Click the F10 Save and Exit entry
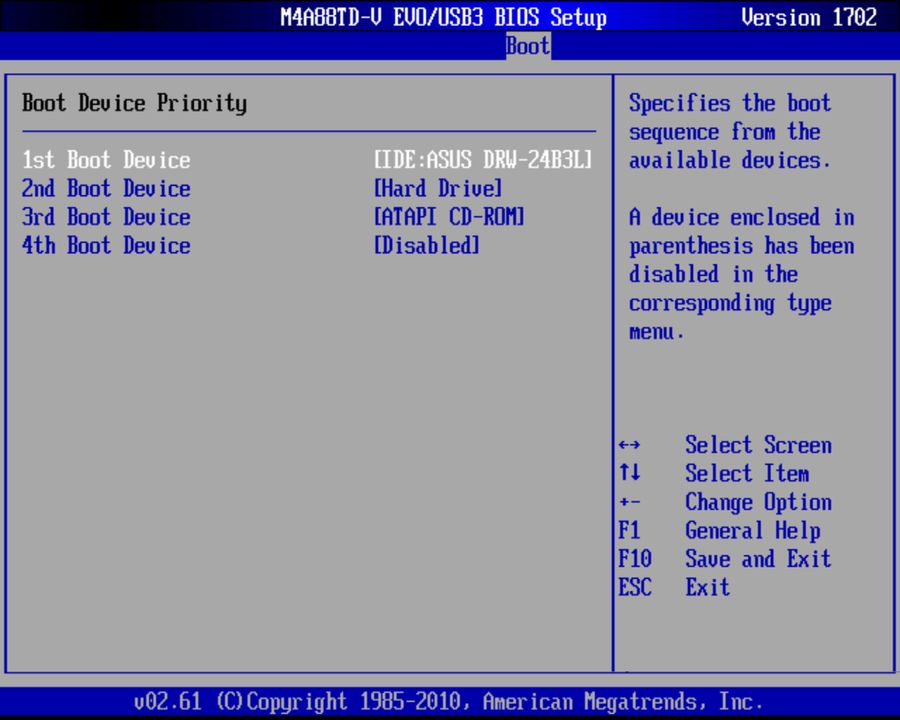The height and width of the screenshot is (720, 900). point(730,559)
